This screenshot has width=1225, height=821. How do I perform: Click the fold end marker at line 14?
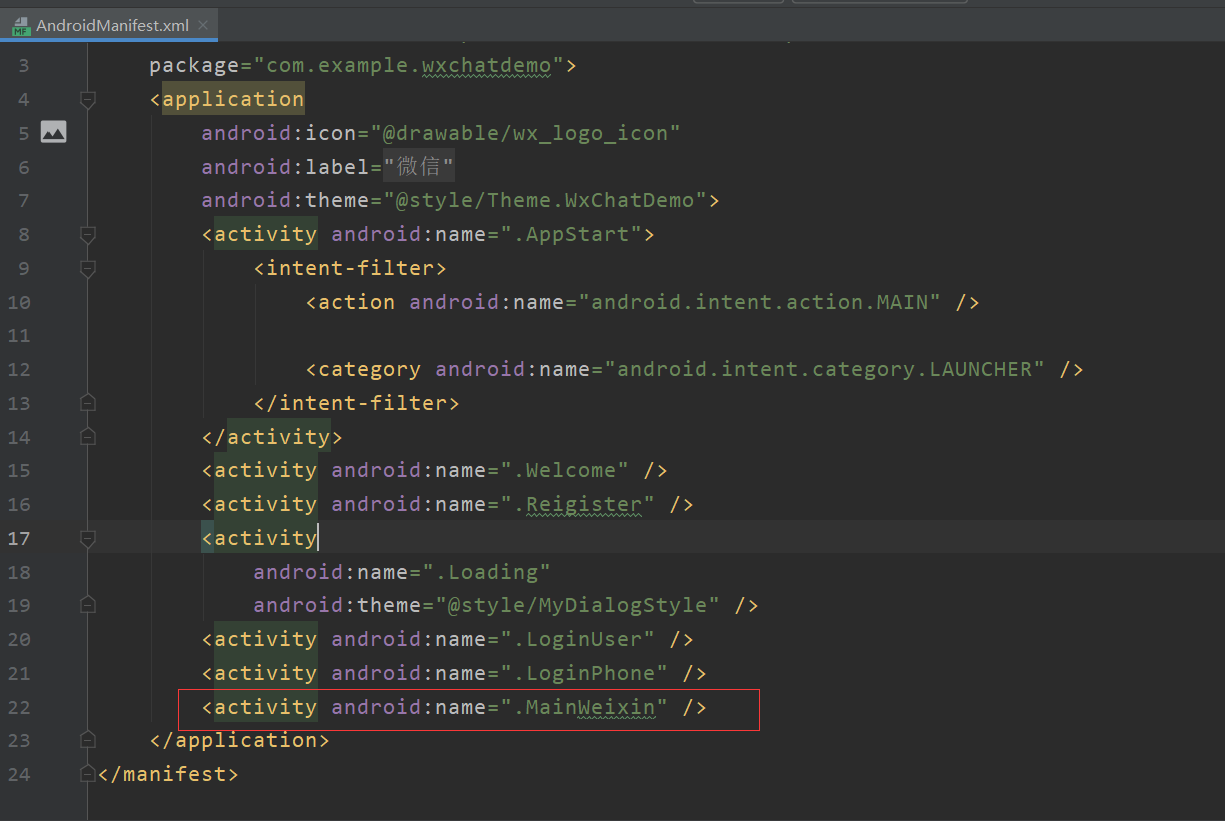click(87, 437)
